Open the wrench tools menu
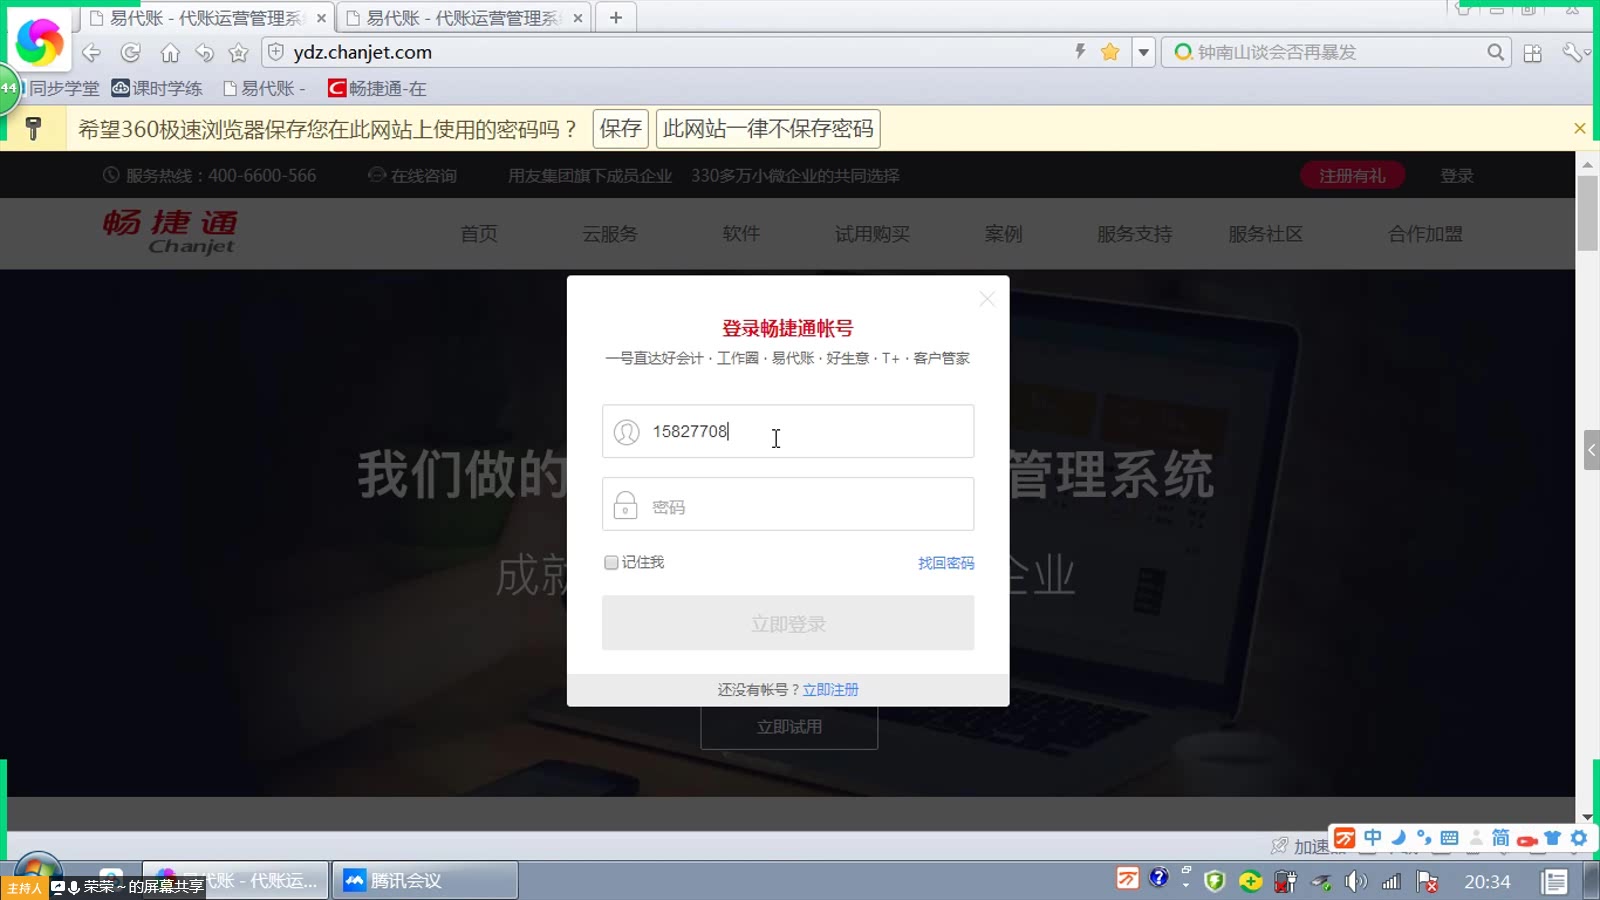Screen dimensions: 1600x900 click(x=1573, y=52)
